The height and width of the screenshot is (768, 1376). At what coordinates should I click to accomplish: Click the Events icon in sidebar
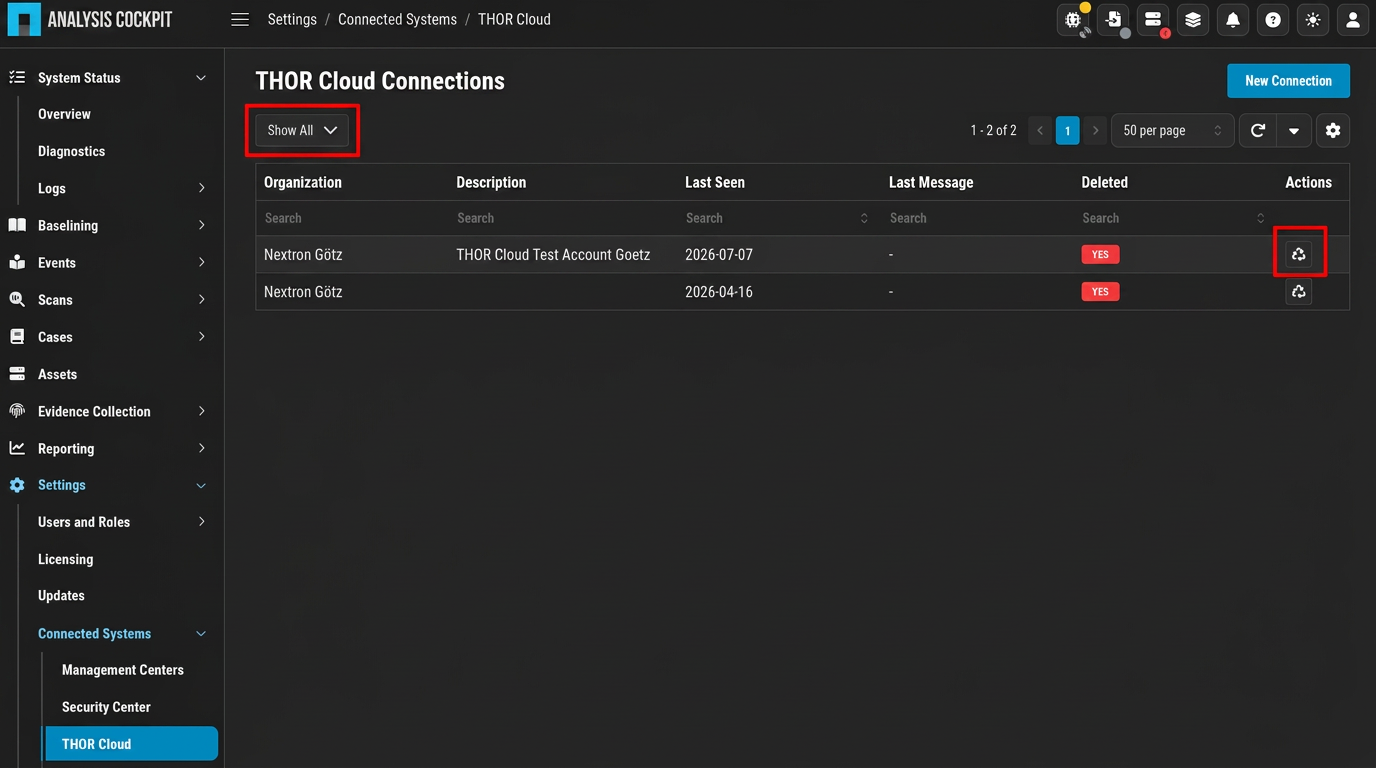[17, 263]
